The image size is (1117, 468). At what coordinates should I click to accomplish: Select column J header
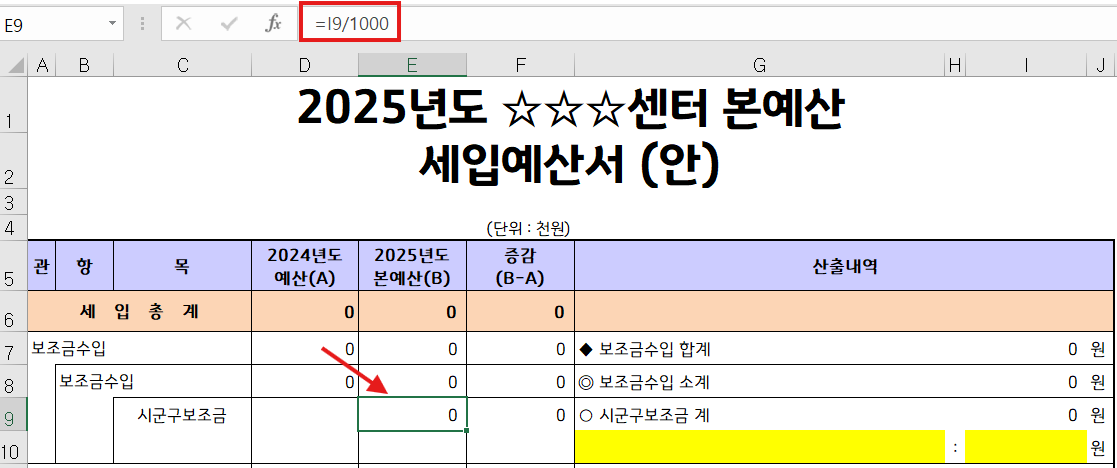pos(1102,66)
